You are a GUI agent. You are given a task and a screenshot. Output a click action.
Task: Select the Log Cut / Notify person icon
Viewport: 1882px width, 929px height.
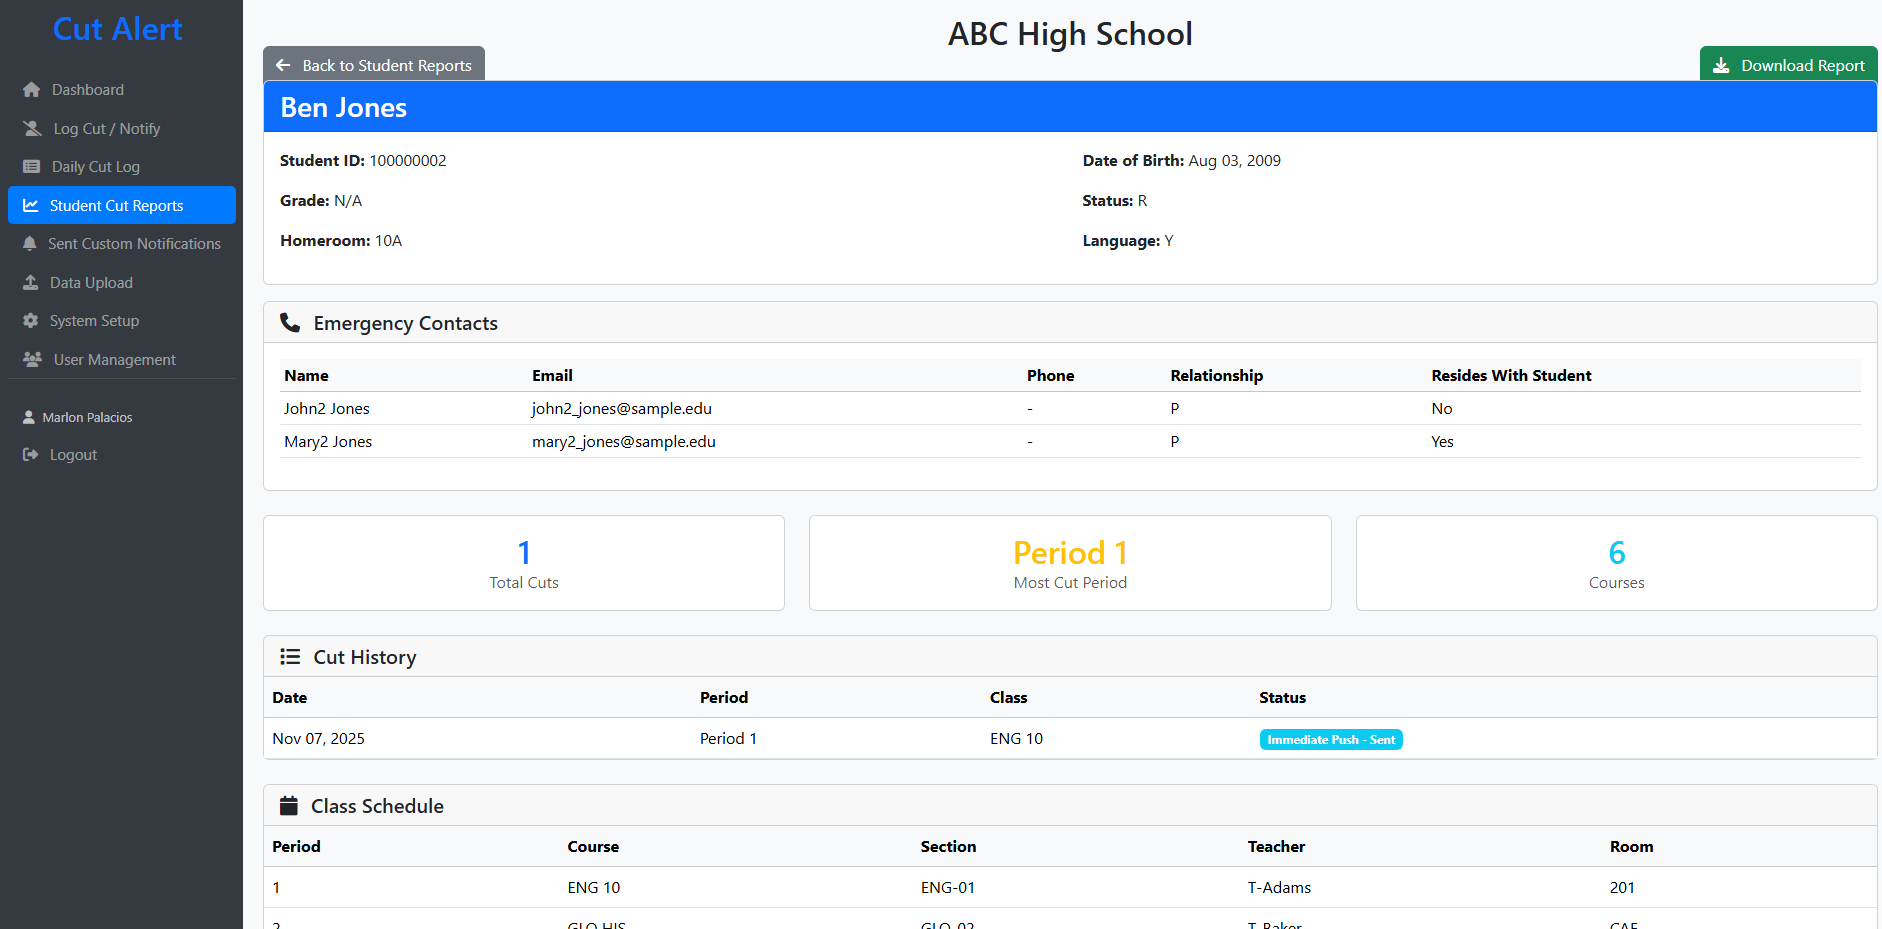31,128
